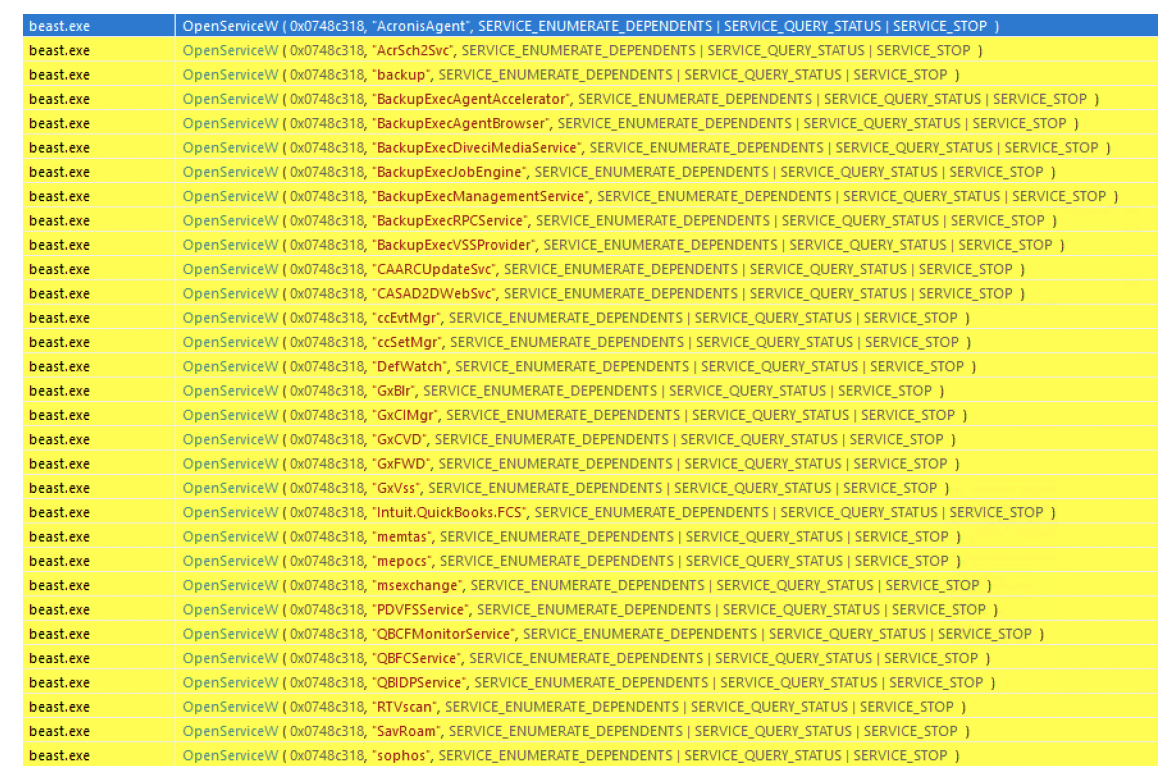1172x782 pixels.
Task: Click the "GxCVD" service string
Action: tap(400, 439)
